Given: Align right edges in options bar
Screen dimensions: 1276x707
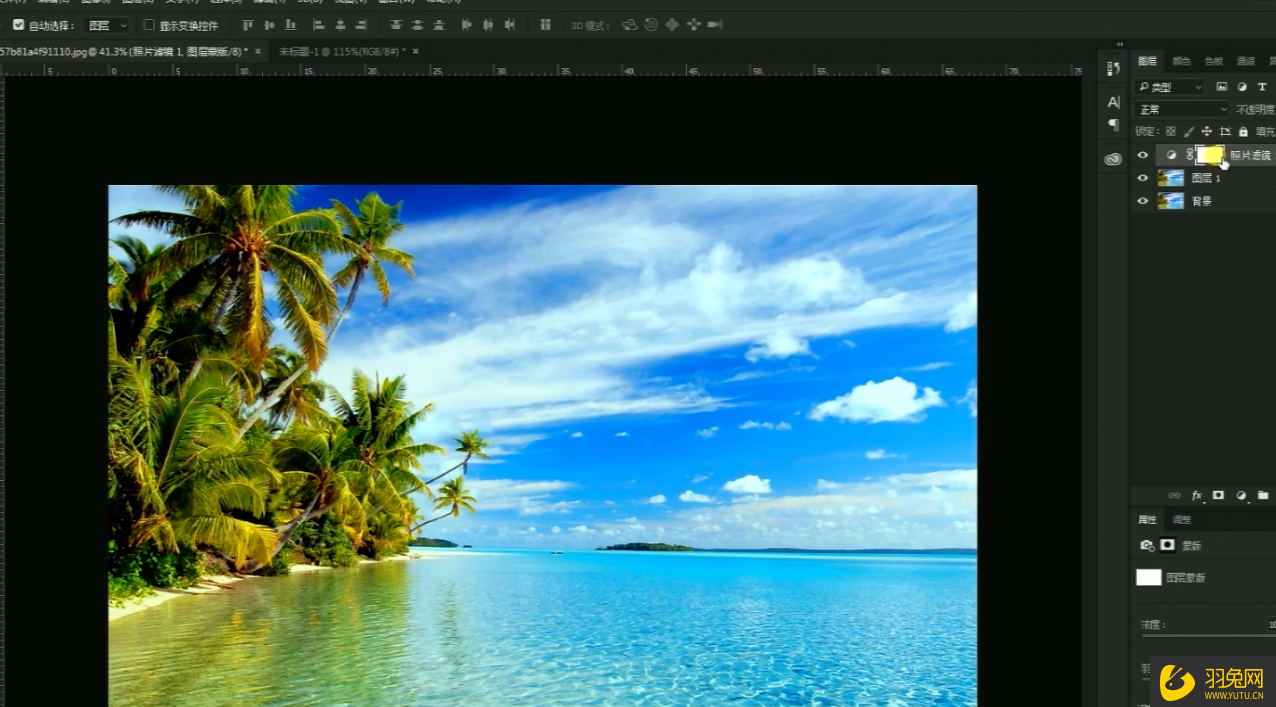Looking at the screenshot, I should point(361,25).
